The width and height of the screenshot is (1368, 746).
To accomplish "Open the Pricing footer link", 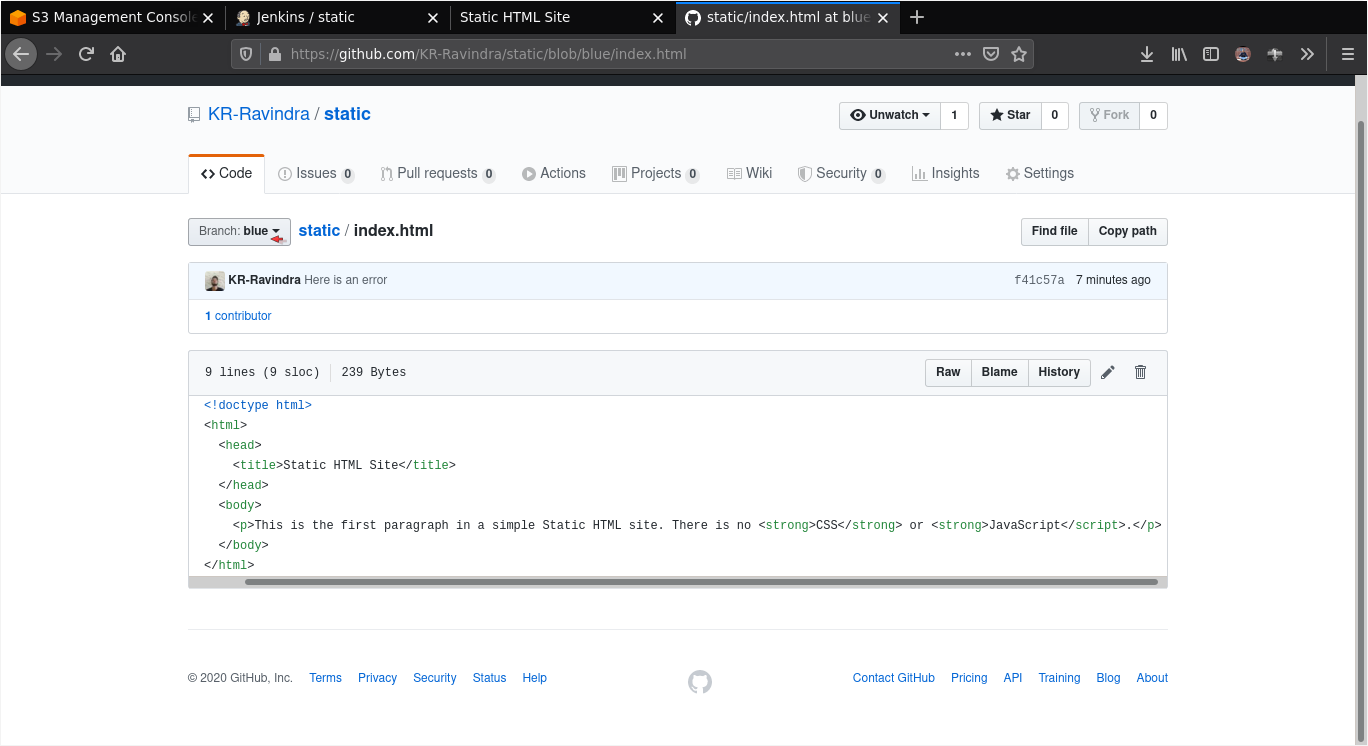I will tap(969, 678).
